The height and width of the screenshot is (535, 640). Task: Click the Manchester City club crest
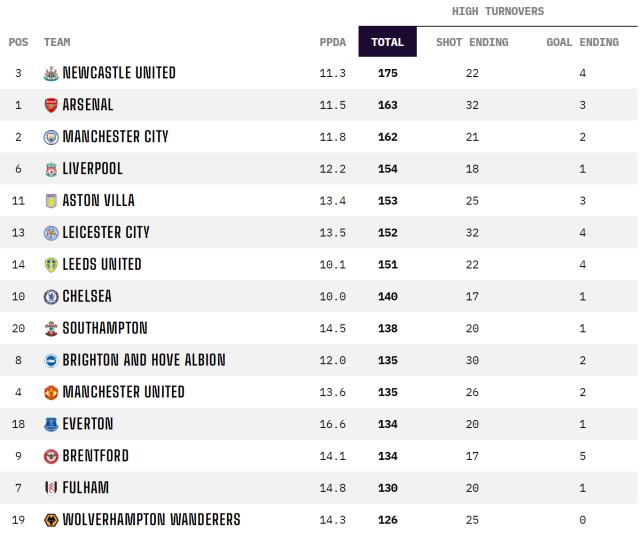tap(51, 137)
